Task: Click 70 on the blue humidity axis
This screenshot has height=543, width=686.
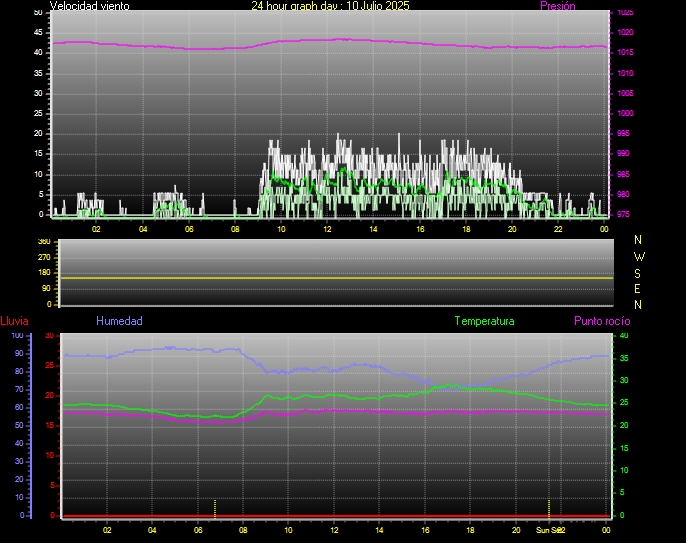Action: tap(19, 389)
